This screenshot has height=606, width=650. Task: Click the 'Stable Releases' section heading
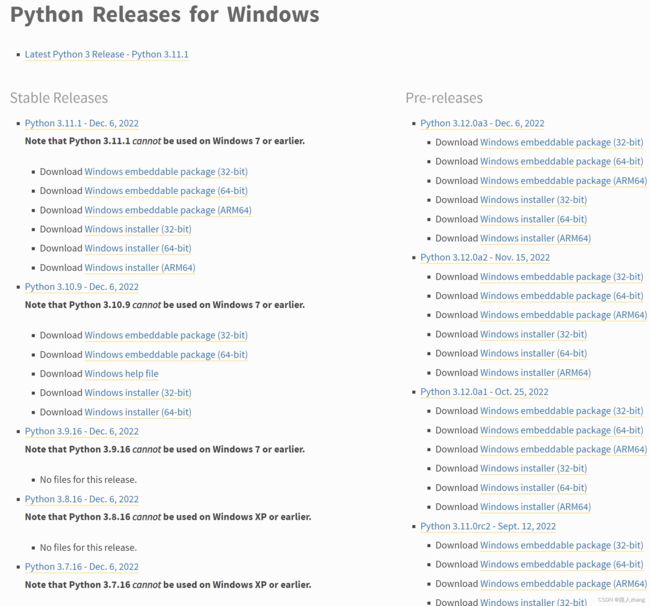tap(59, 98)
